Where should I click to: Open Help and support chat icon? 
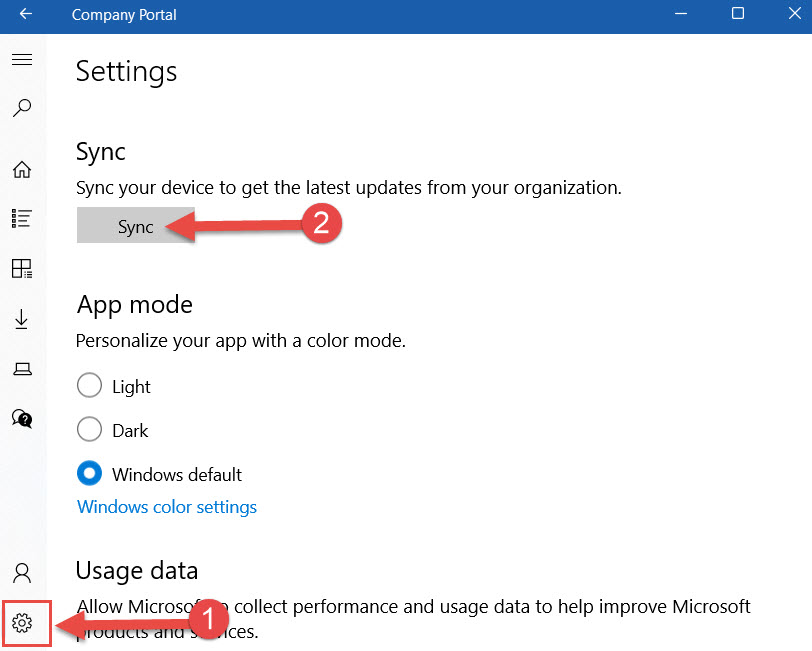point(22,418)
